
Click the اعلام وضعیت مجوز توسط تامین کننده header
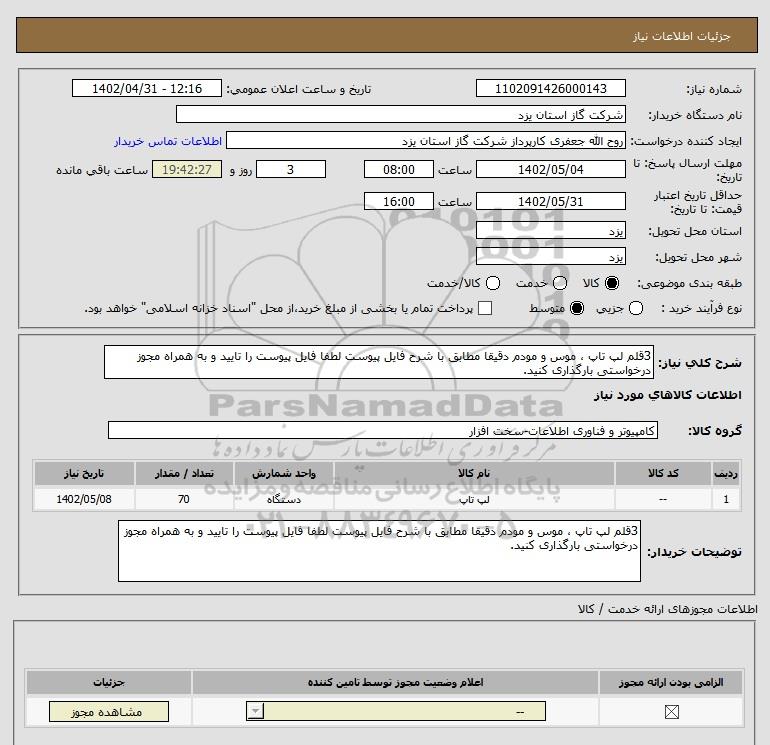coord(395,683)
